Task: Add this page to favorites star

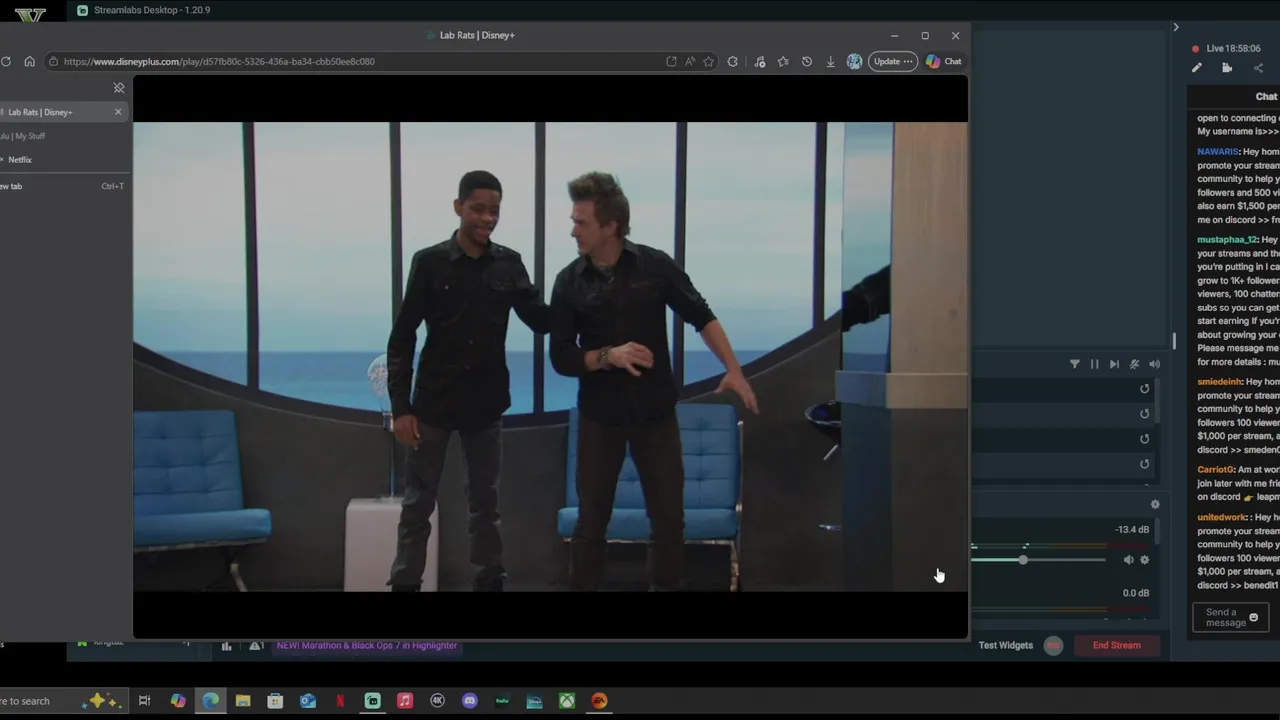Action: click(708, 61)
